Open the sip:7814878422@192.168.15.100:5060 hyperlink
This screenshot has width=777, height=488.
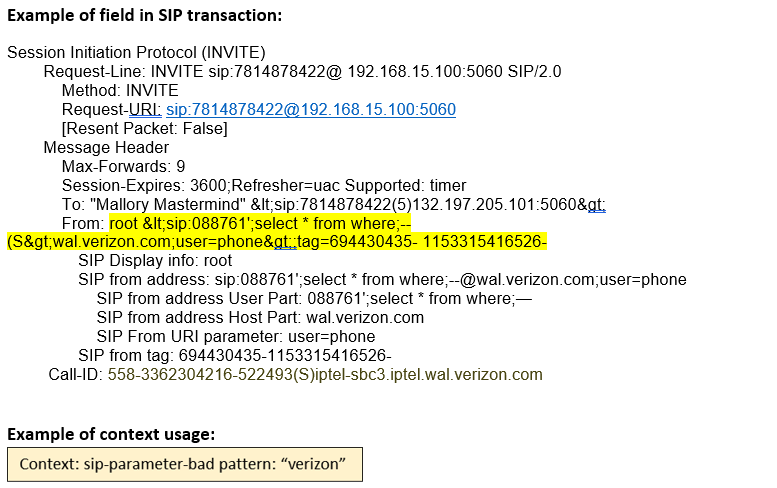310,109
